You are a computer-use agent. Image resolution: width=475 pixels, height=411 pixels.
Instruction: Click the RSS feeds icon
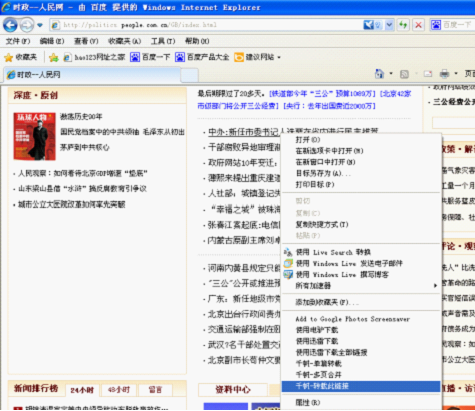click(404, 74)
